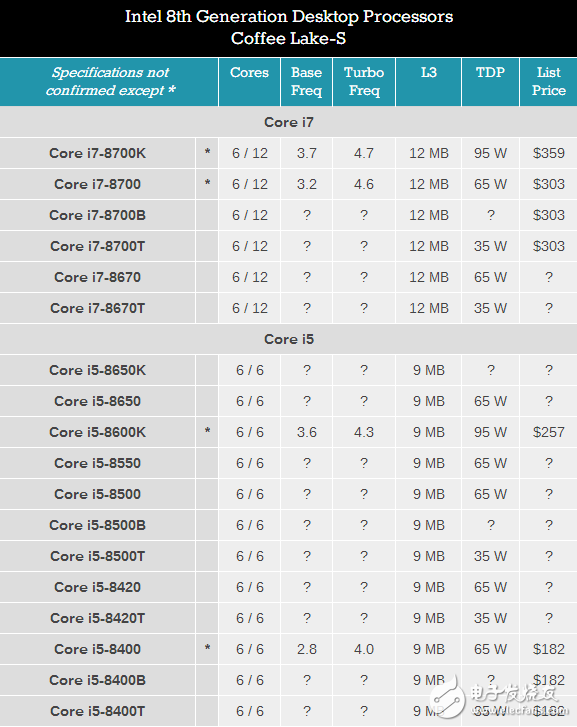577x727 pixels.
Task: Click the Core i7 section heading
Action: 288,122
